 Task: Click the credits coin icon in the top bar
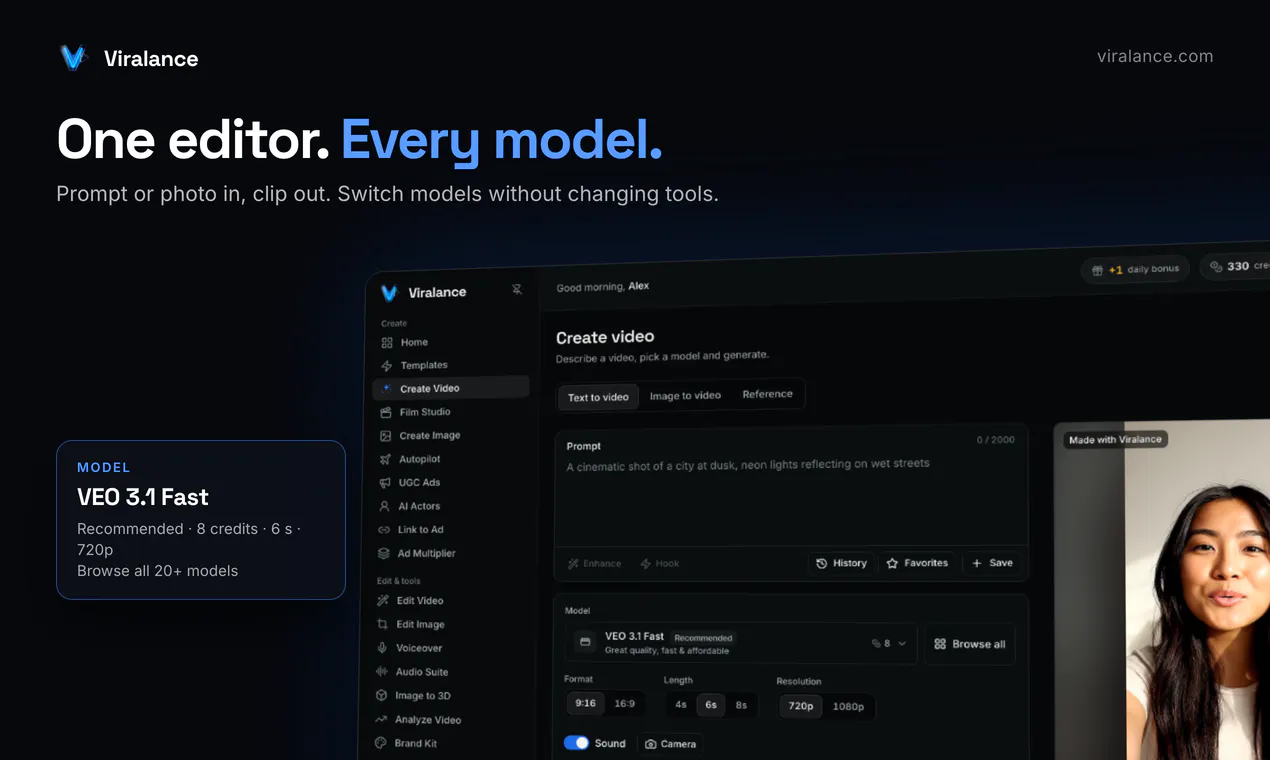(1216, 267)
